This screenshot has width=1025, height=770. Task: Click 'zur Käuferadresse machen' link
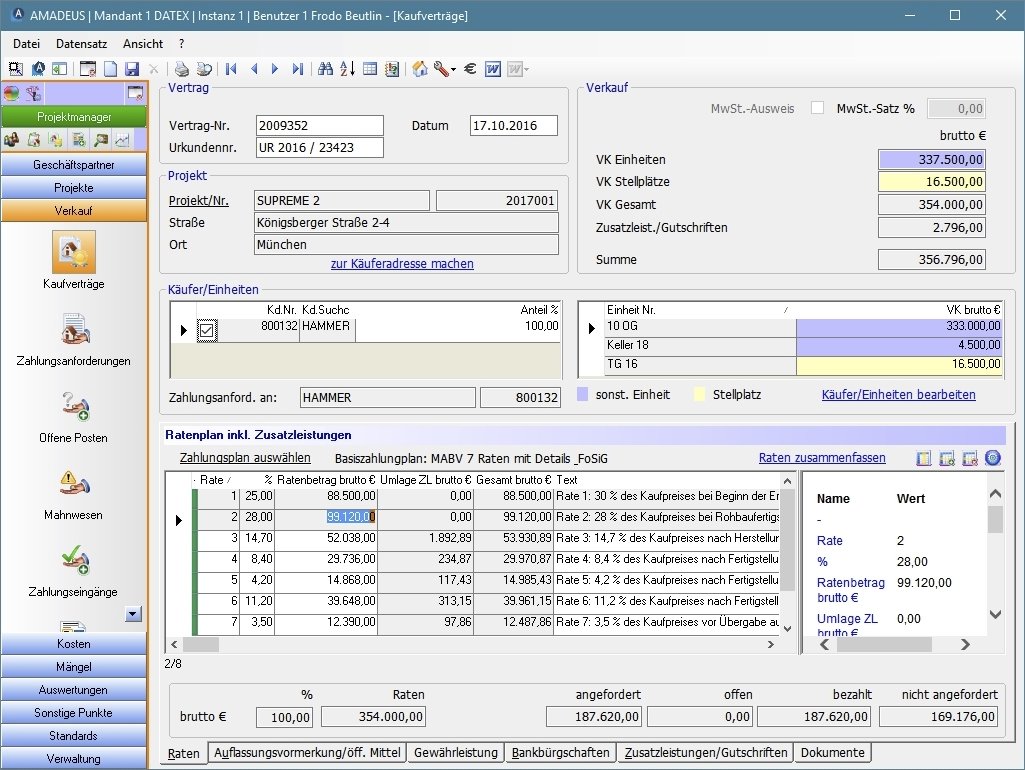pos(402,264)
